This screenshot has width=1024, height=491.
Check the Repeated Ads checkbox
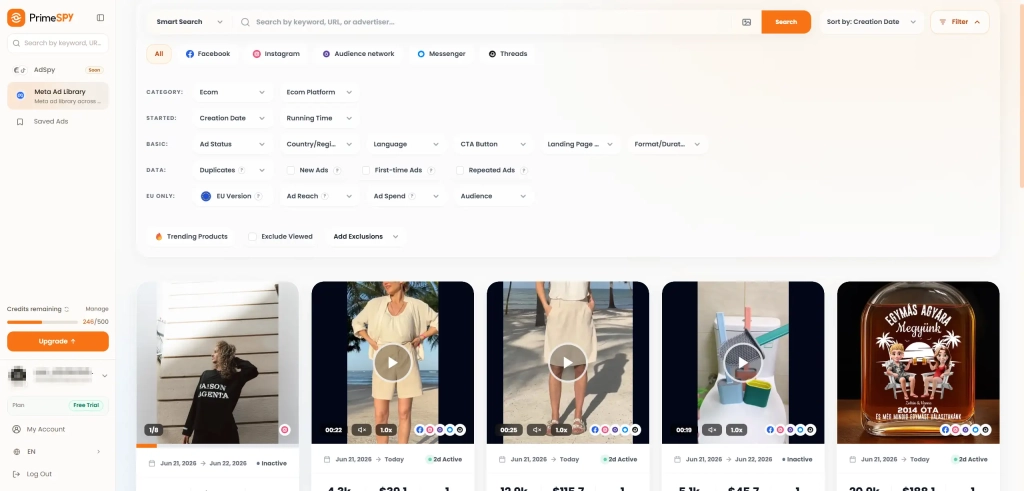tap(460, 170)
